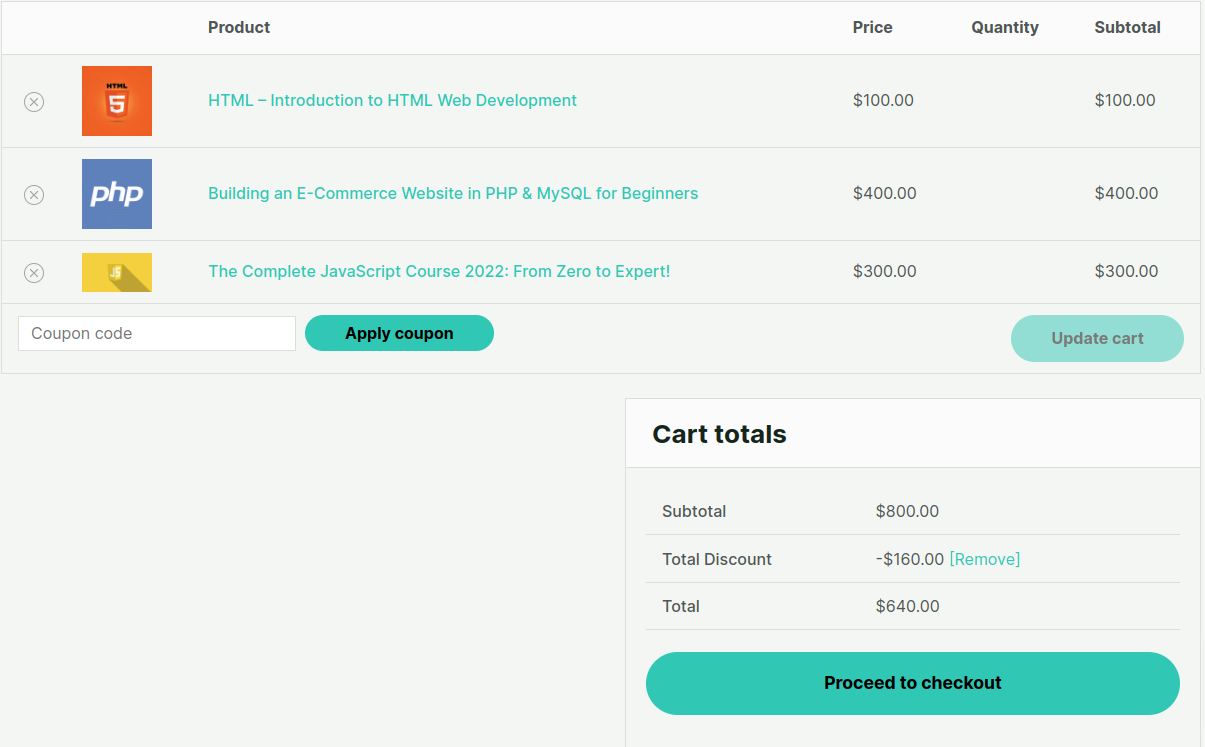
Task: Select the Cart totals heading
Action: (719, 434)
